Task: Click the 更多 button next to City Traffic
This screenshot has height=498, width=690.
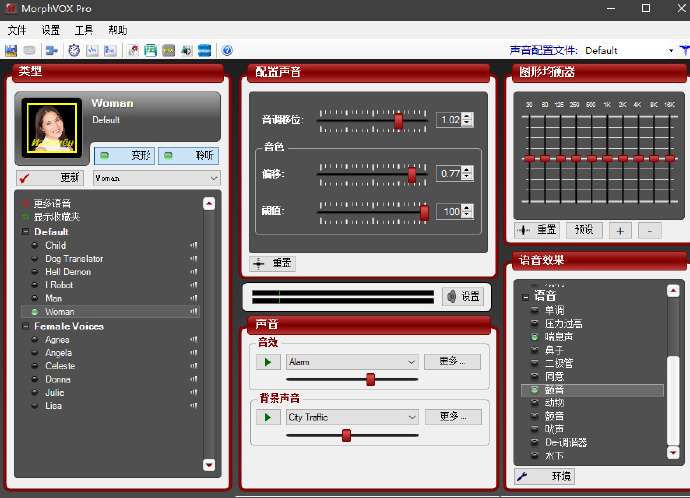Action: click(453, 417)
